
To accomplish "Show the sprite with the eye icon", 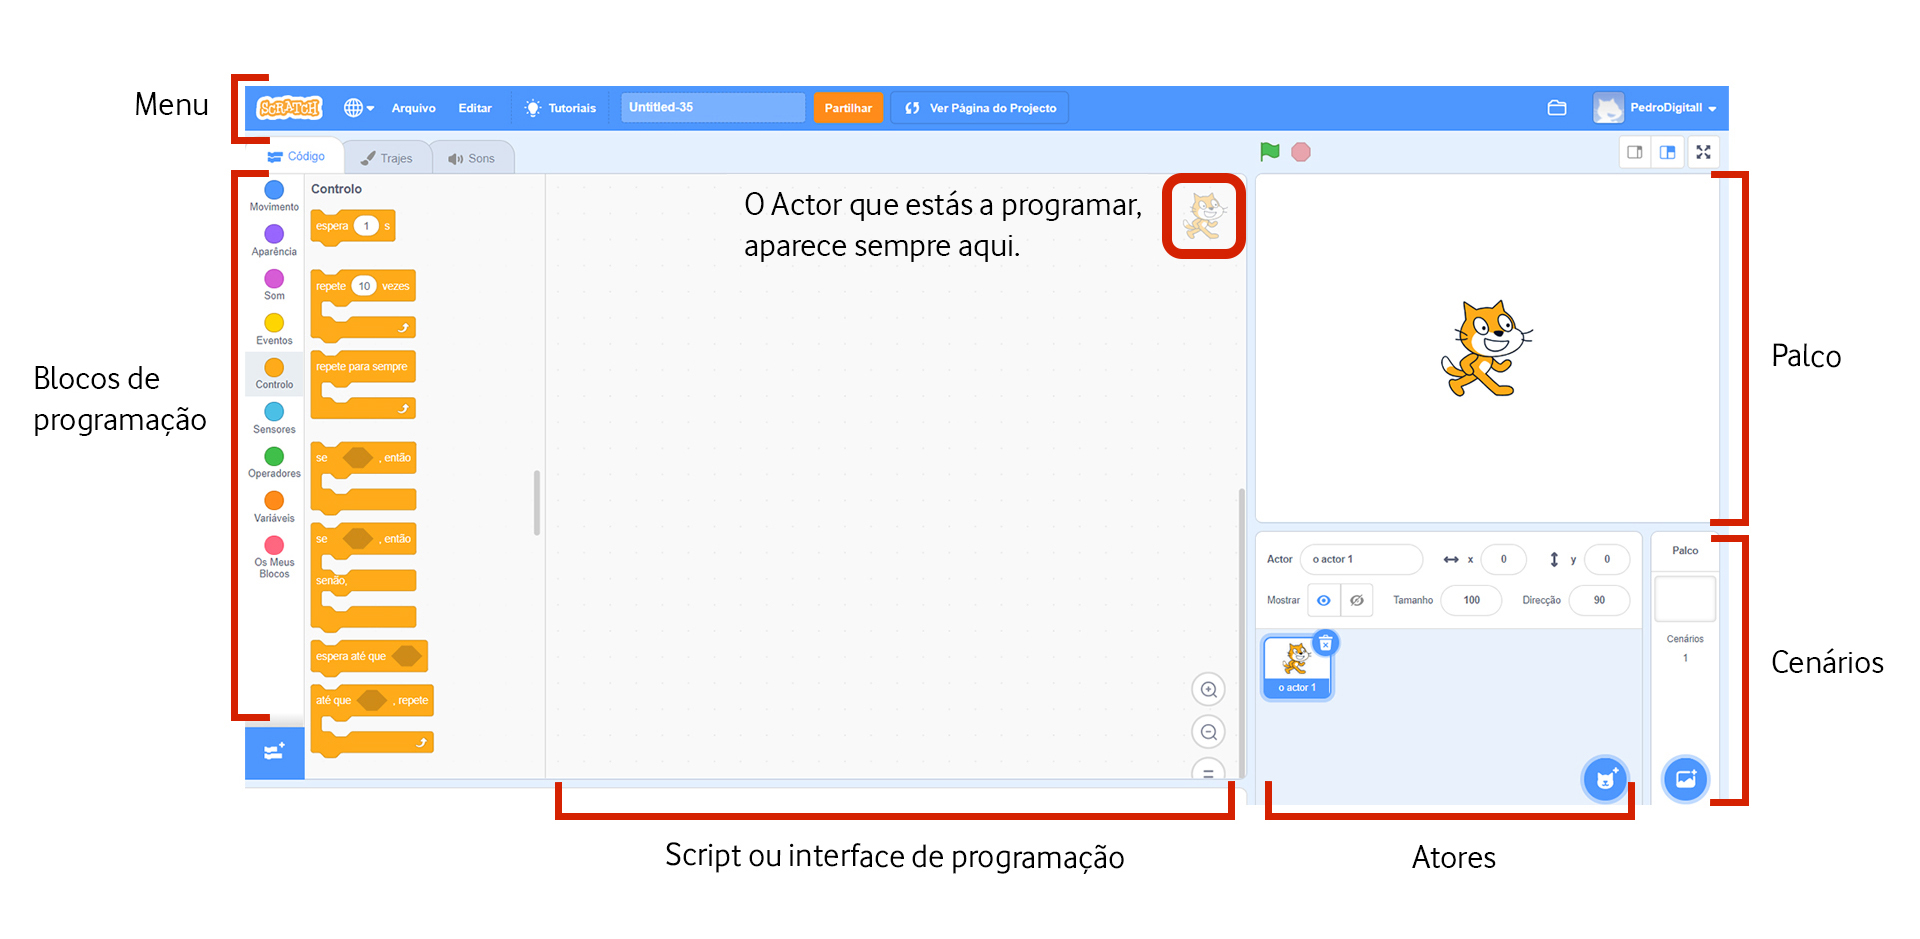I will pyautogui.click(x=1324, y=600).
